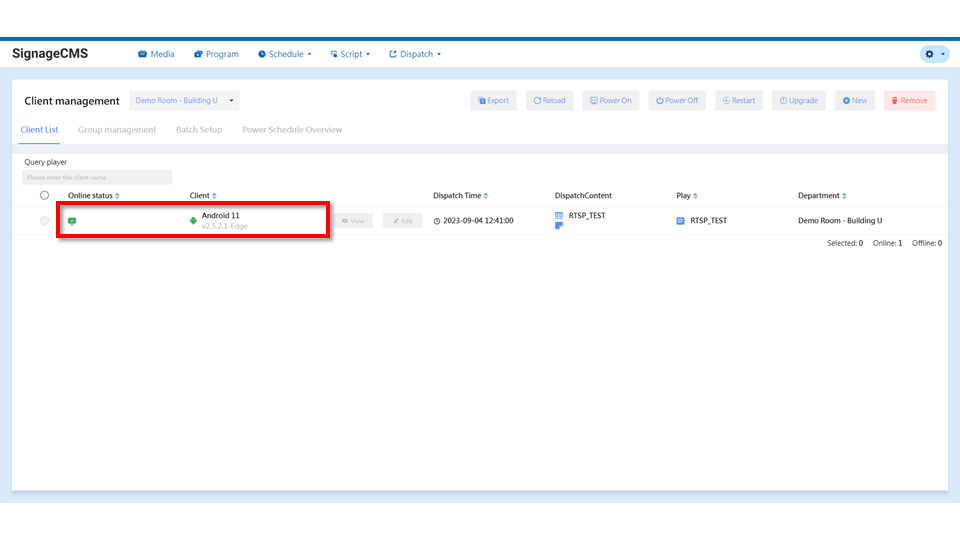The image size is (960, 540).
Task: Click the green online status icon
Action: (72, 221)
